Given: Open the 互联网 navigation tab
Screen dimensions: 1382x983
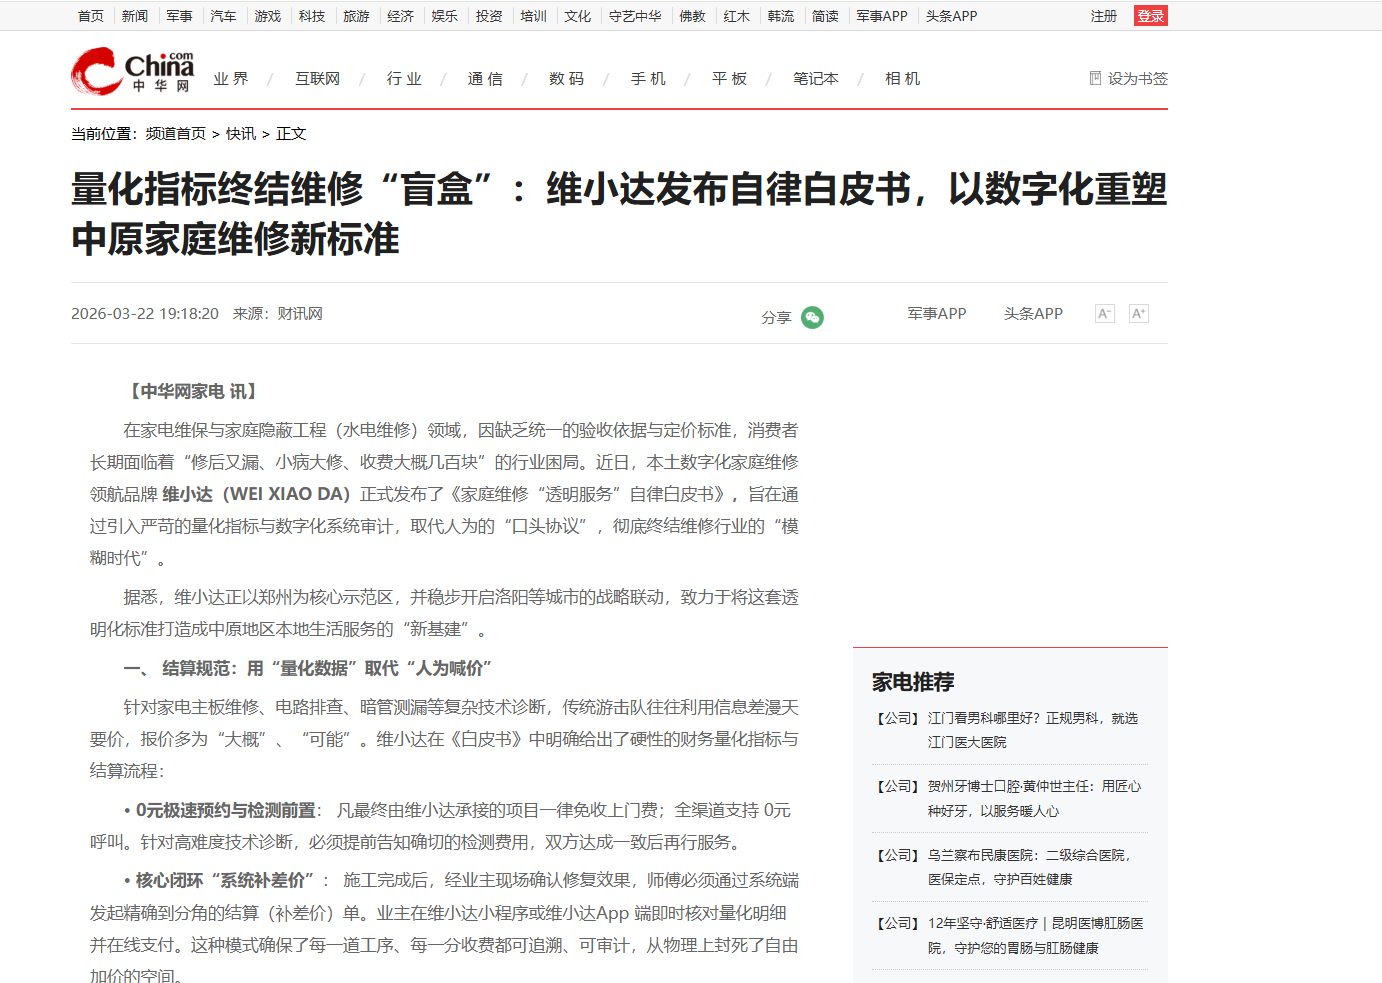Looking at the screenshot, I should (x=317, y=78).
